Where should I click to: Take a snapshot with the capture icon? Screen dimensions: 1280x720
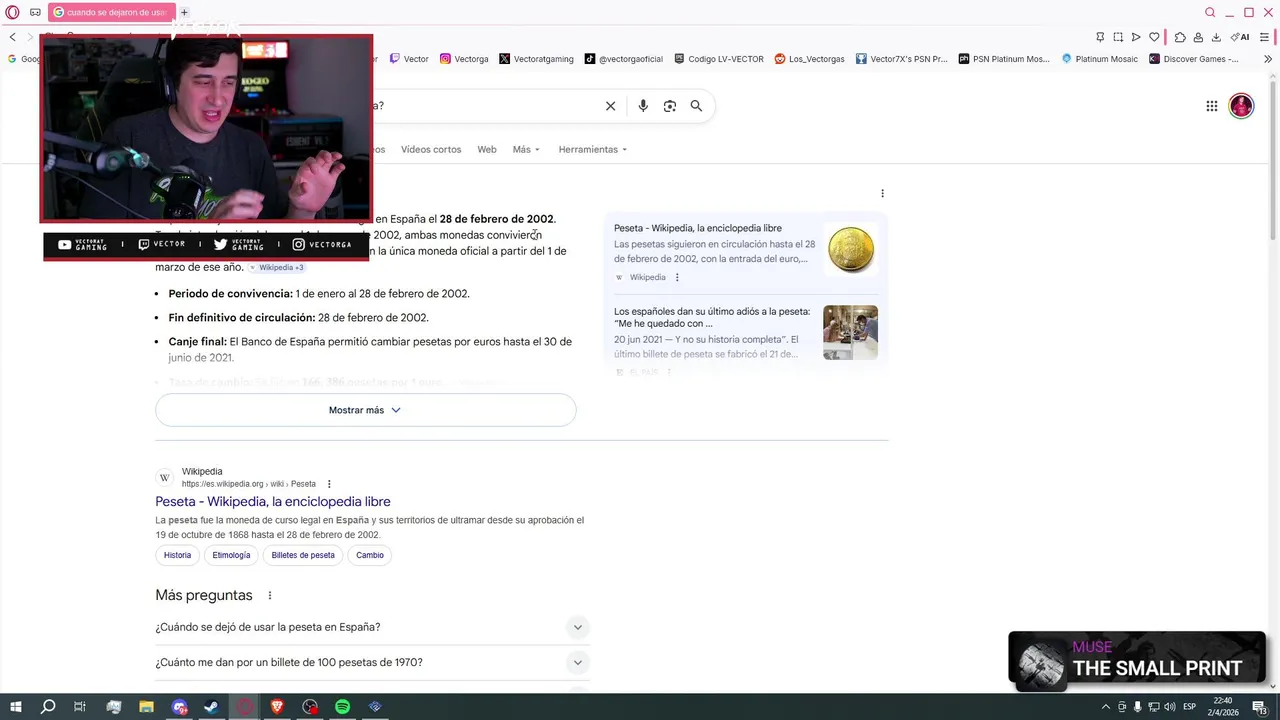point(1118,37)
